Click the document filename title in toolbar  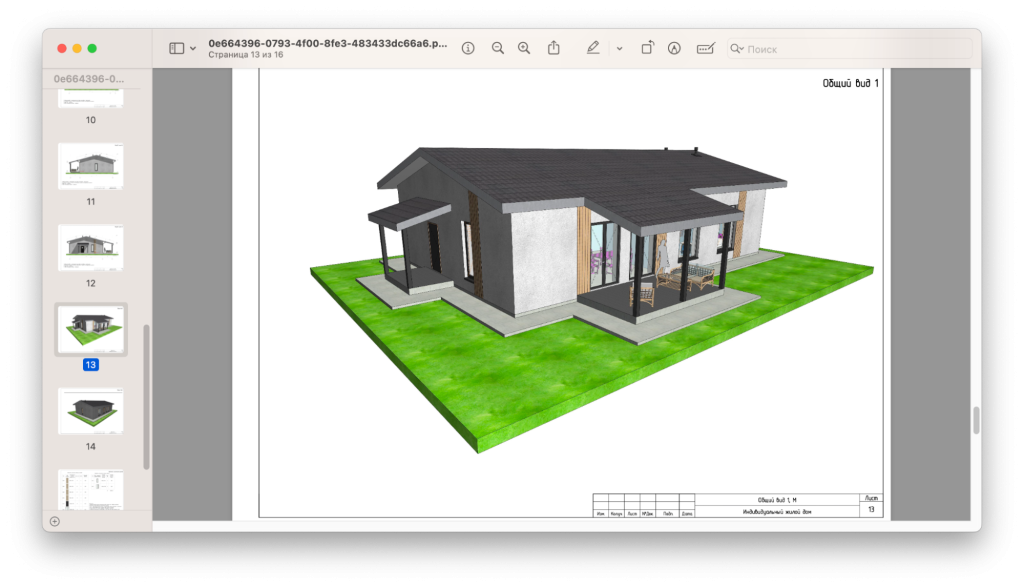point(327,44)
